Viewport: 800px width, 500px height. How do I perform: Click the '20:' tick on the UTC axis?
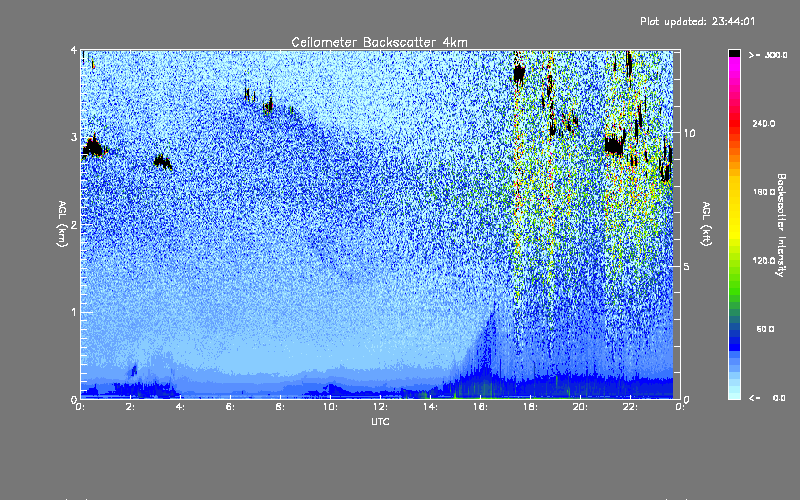point(580,407)
